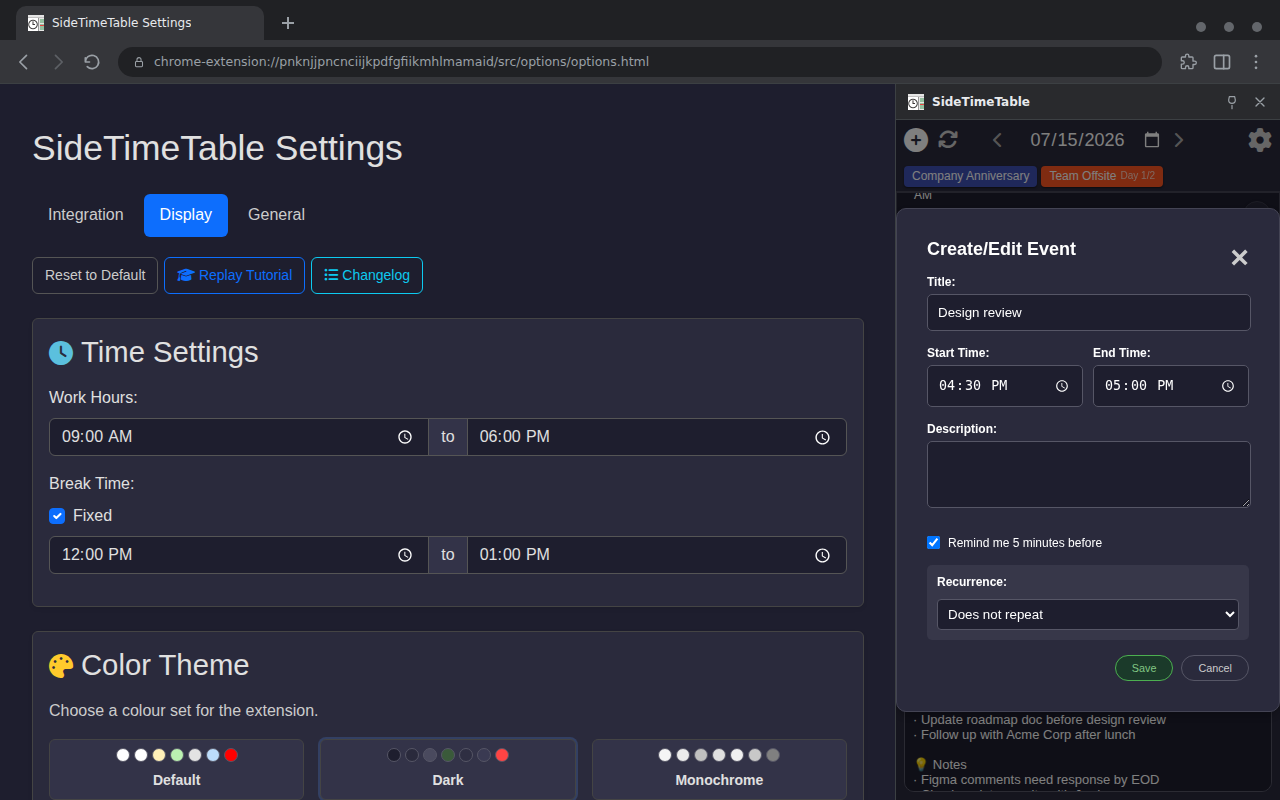Screen dimensions: 1280x800
Task: Open clock picker for work hours 06:00 PM
Action: (x=822, y=437)
